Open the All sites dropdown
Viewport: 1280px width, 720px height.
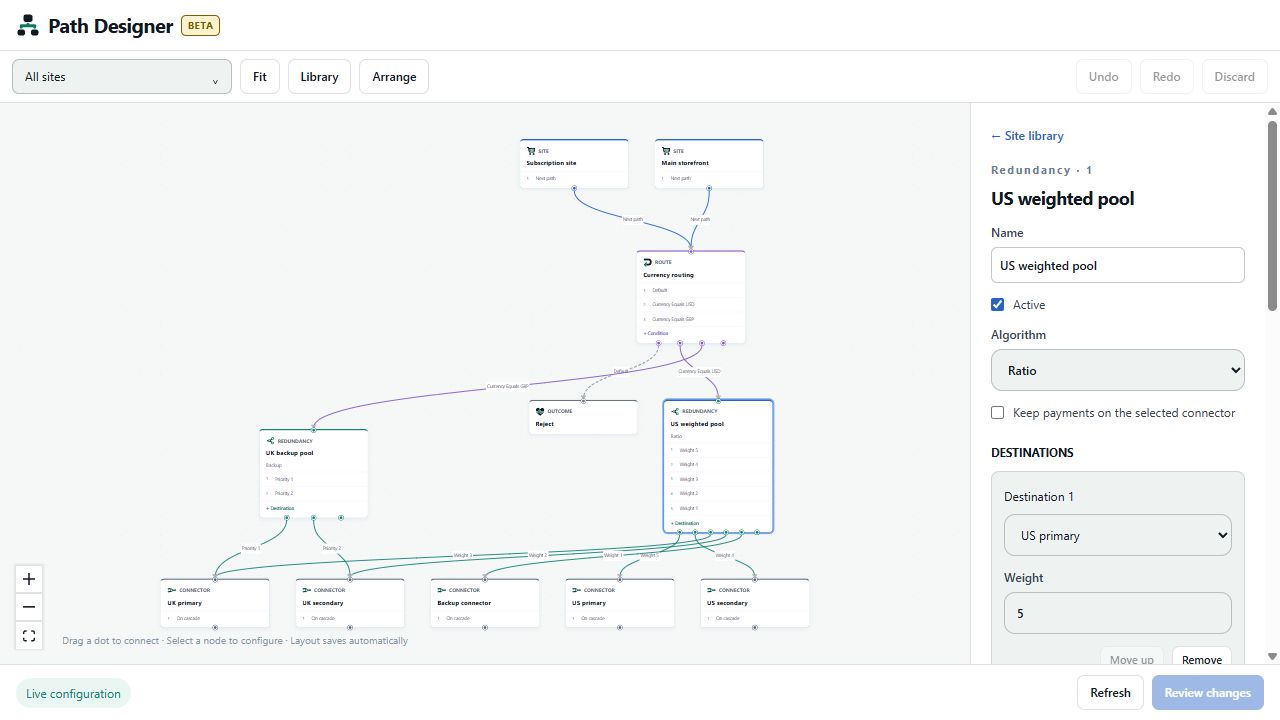(x=122, y=77)
